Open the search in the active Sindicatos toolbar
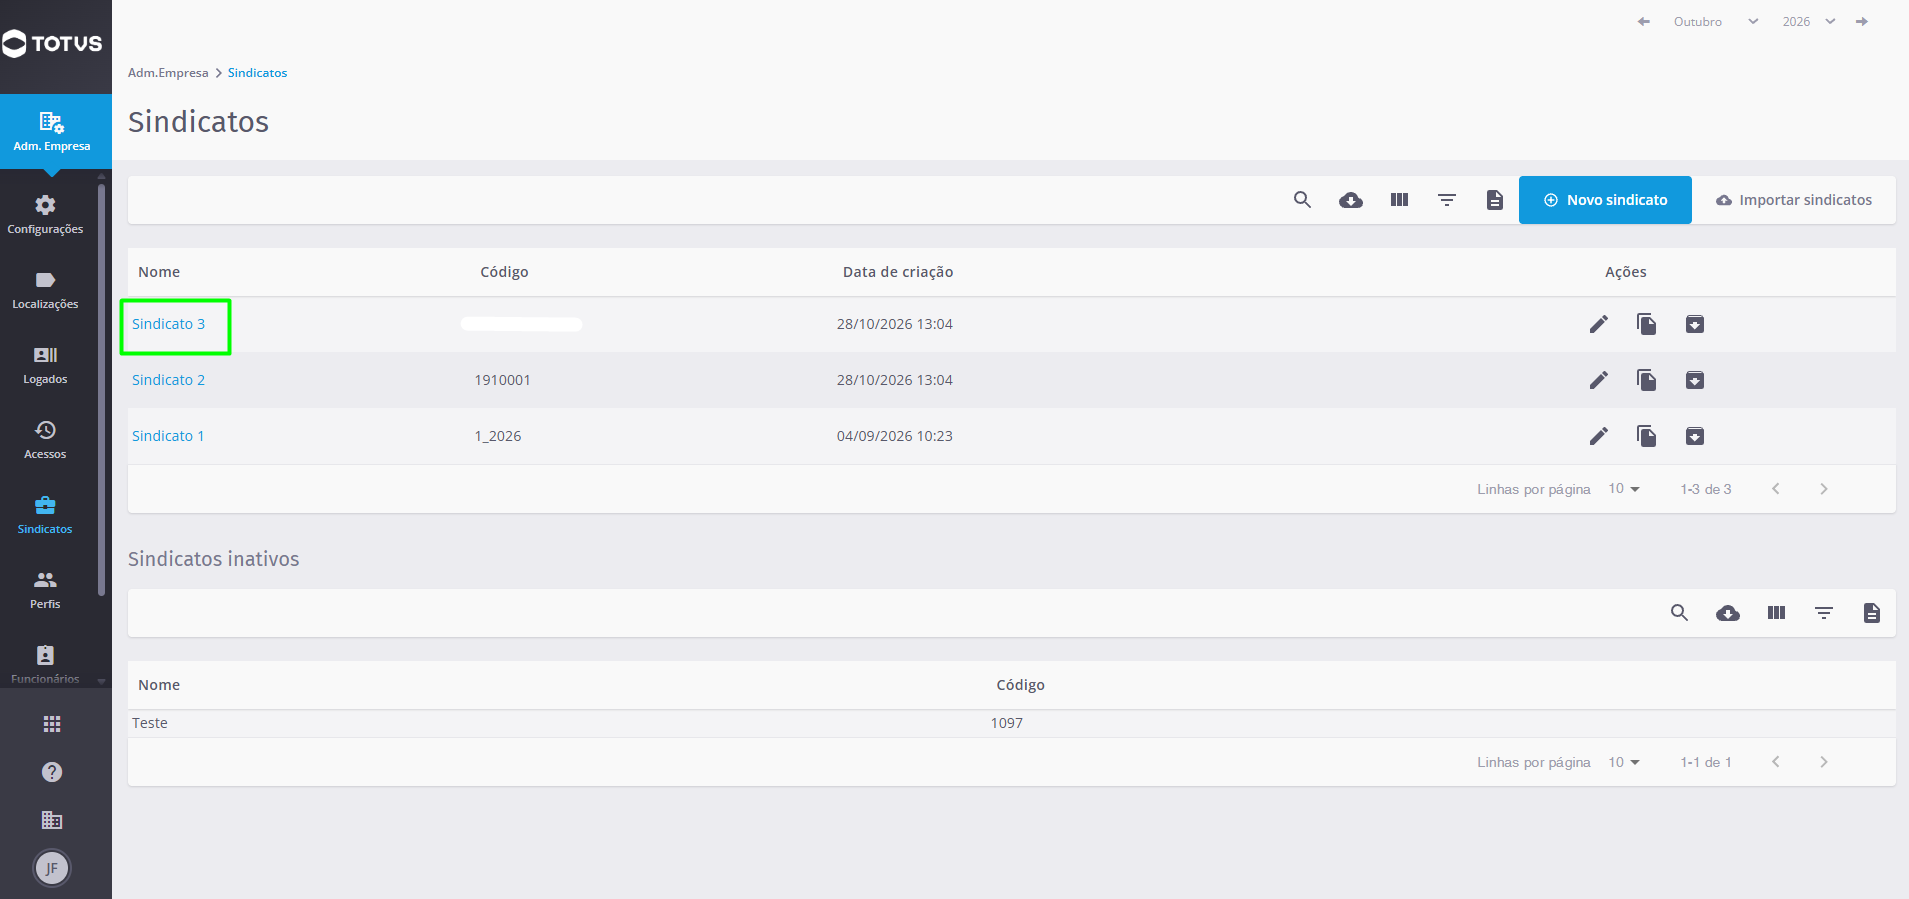The width and height of the screenshot is (1909, 899). click(1302, 200)
